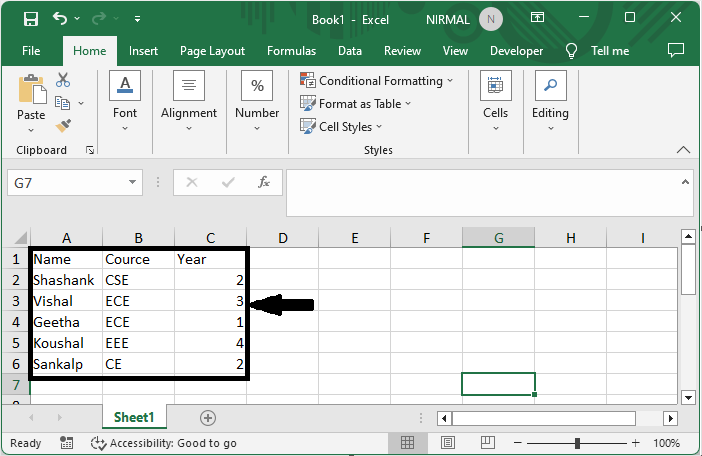Screen dimensions: 702x456
Task: Open the Formulas tab
Action: point(291,51)
